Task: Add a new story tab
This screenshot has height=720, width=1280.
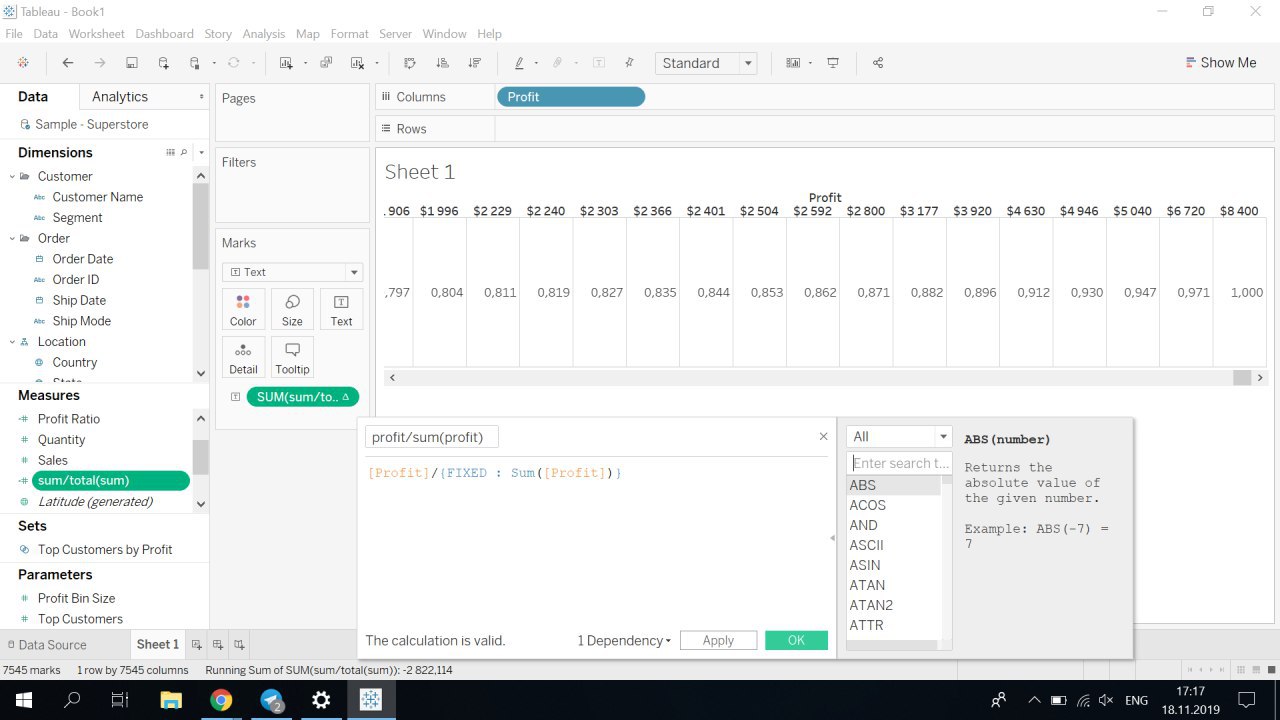Action: point(239,645)
